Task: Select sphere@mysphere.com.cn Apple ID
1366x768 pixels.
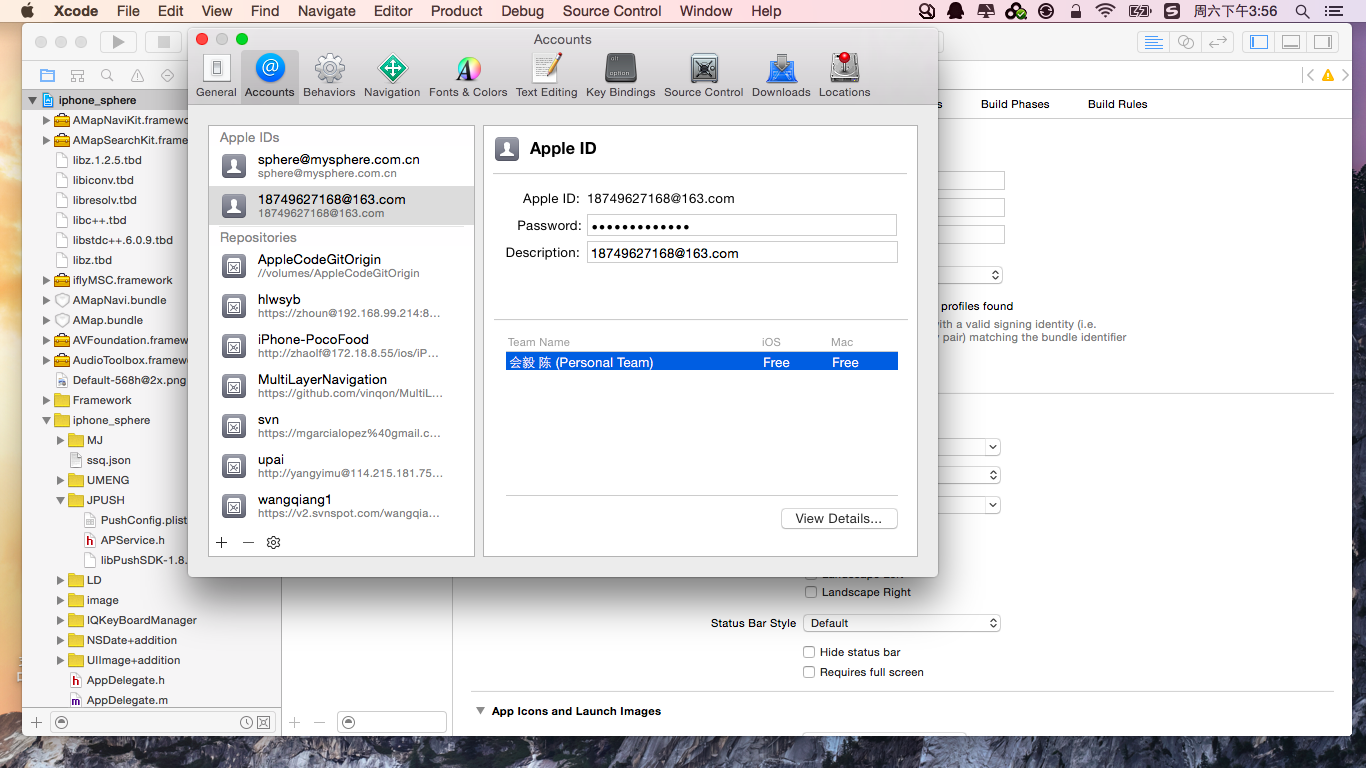Action: (x=341, y=165)
